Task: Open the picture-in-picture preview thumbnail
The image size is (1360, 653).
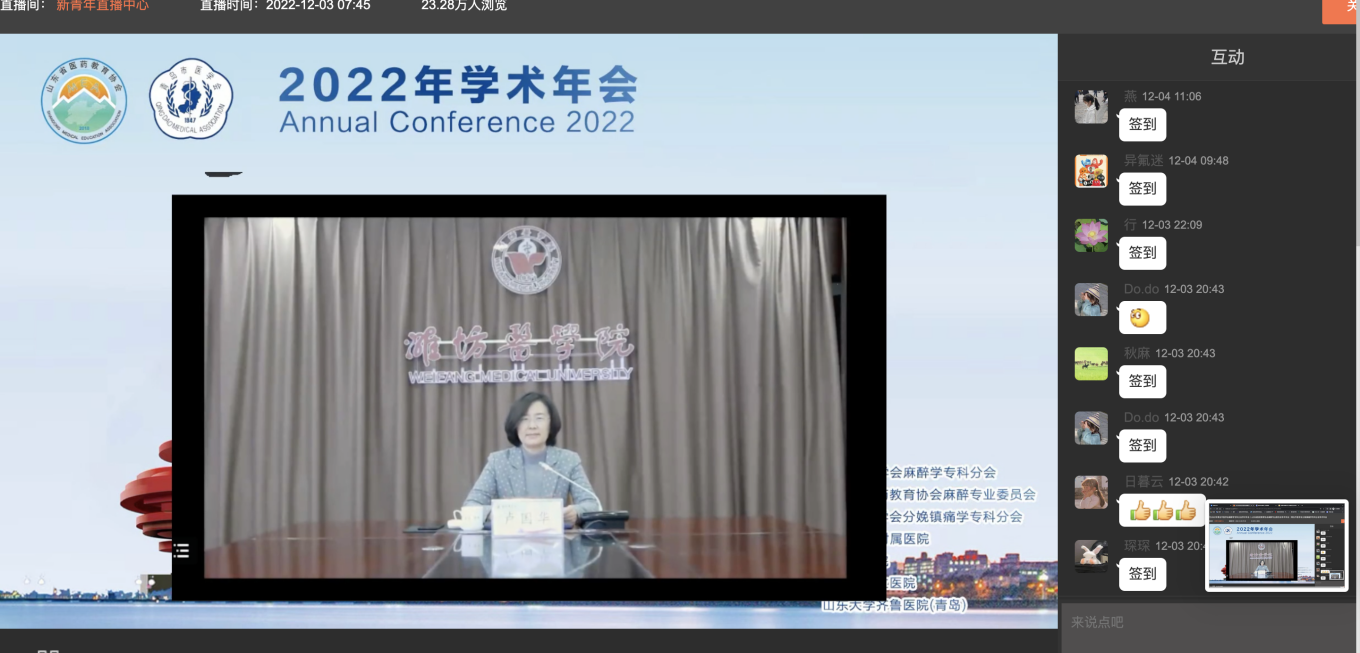Action: coord(1277,546)
